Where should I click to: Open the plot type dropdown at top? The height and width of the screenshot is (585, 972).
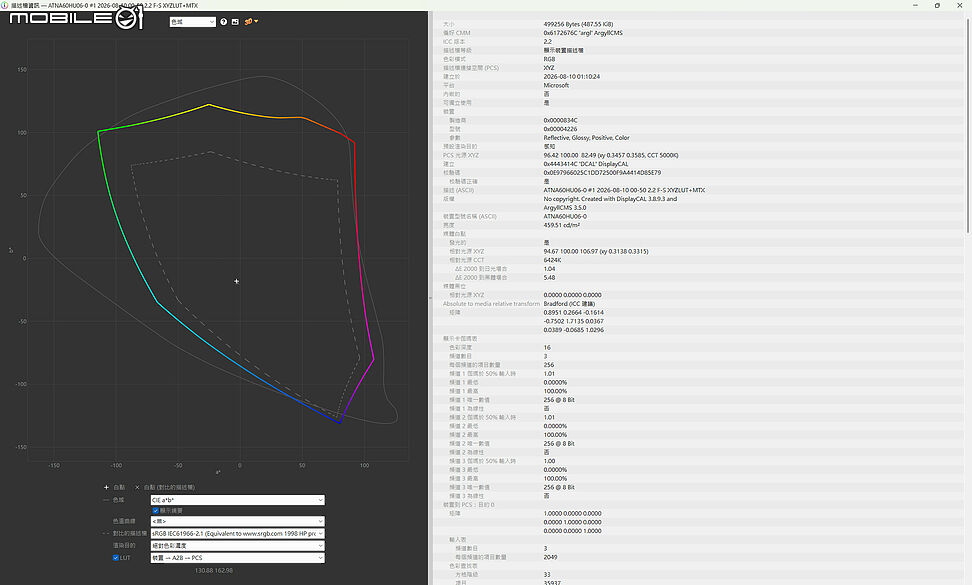coord(192,22)
